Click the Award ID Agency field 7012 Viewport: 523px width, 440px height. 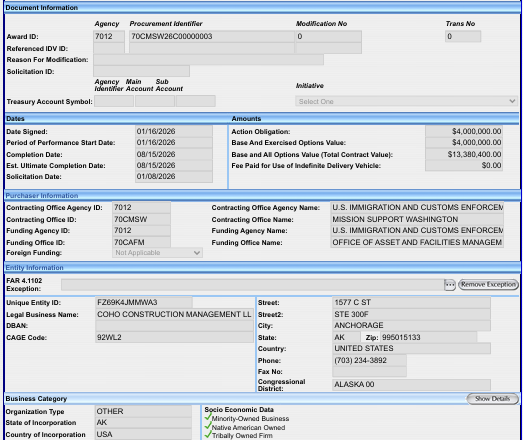[x=109, y=36]
